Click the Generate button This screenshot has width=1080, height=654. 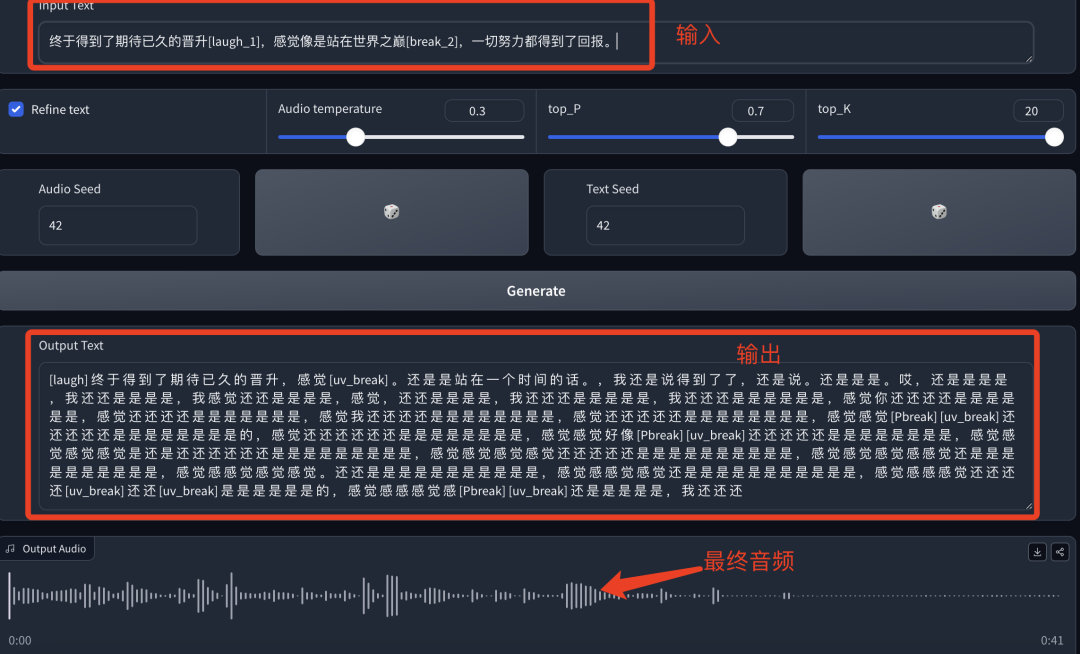pyautogui.click(x=536, y=291)
